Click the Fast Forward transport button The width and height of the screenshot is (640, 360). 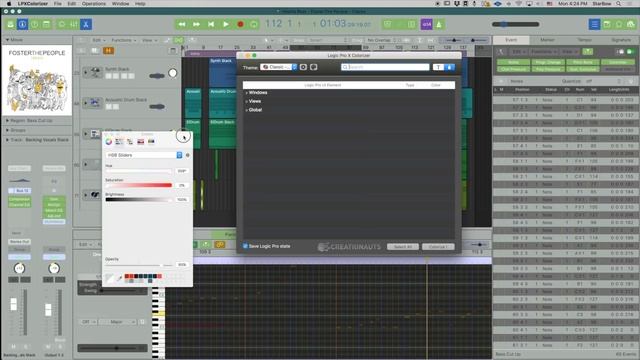click(x=196, y=24)
